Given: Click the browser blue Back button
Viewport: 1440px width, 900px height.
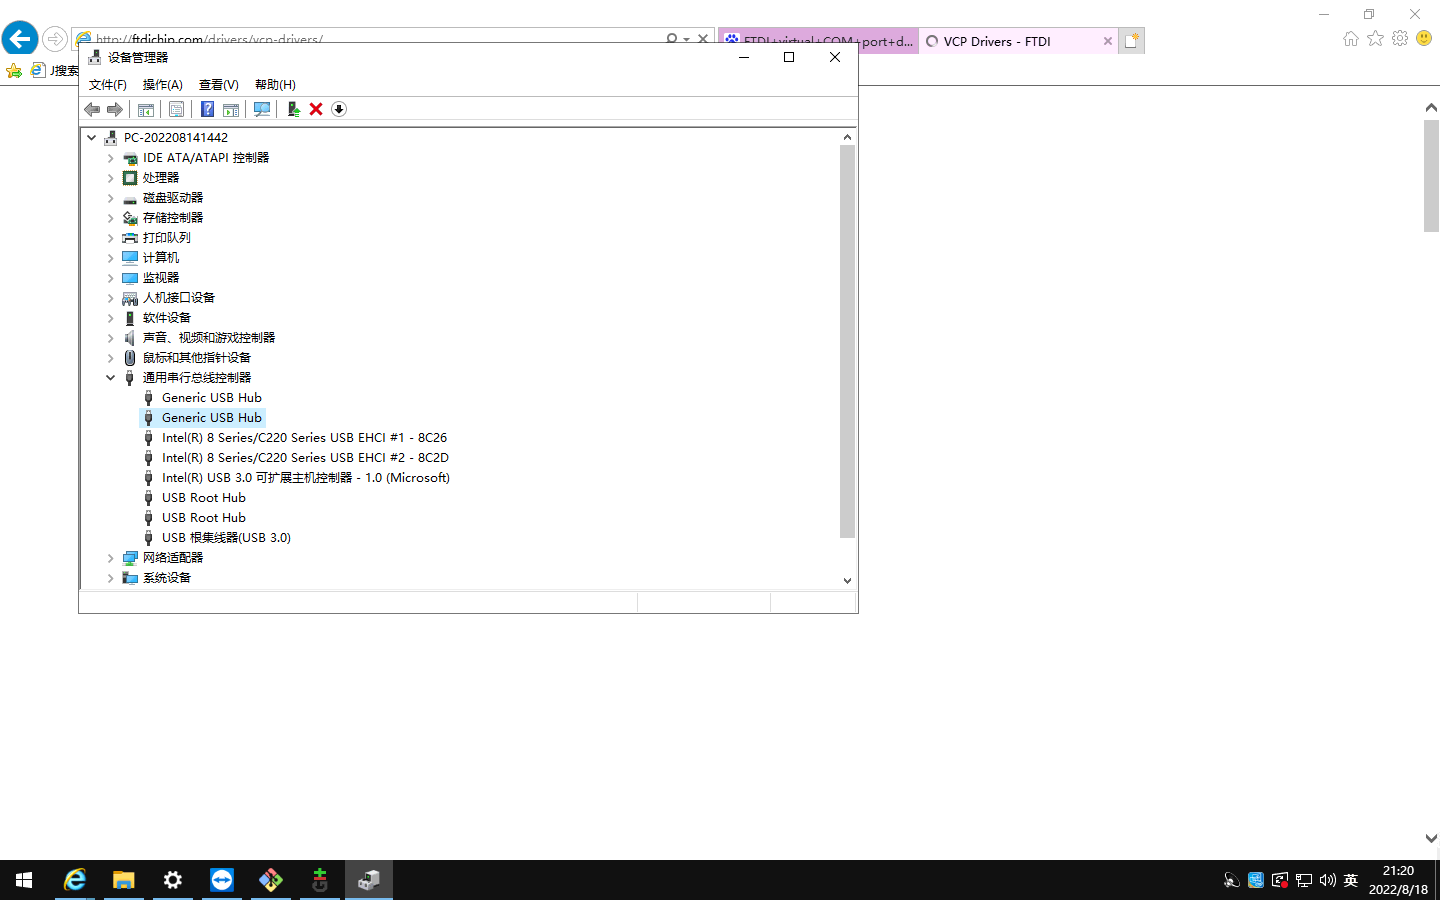Looking at the screenshot, I should [x=20, y=39].
